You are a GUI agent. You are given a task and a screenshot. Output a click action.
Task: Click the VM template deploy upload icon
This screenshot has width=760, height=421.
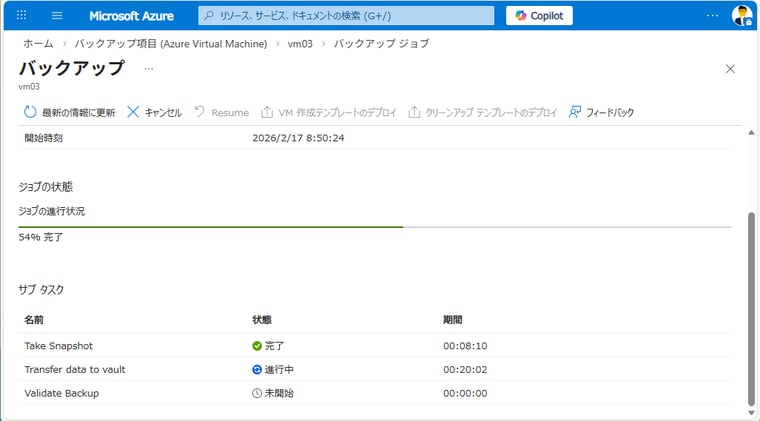[x=267, y=112]
